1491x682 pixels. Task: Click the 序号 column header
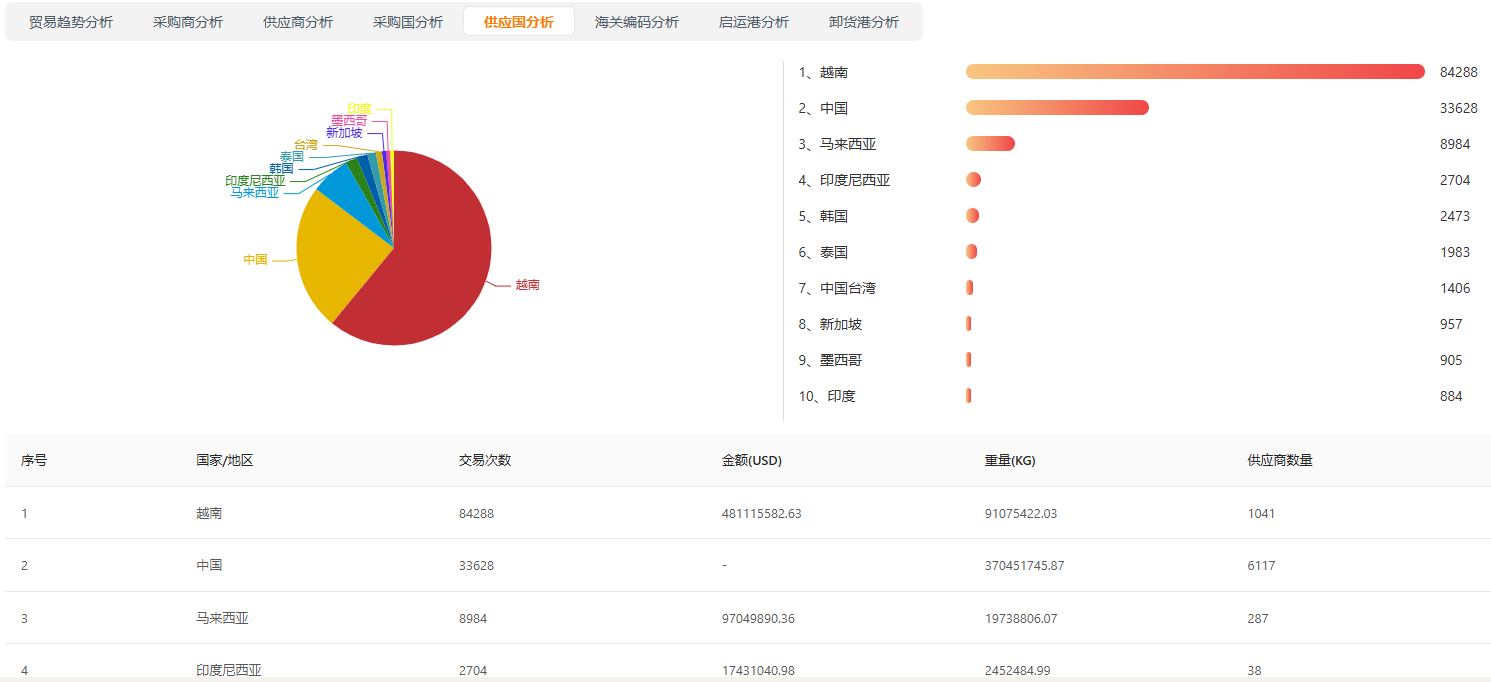pyautogui.click(x=34, y=461)
